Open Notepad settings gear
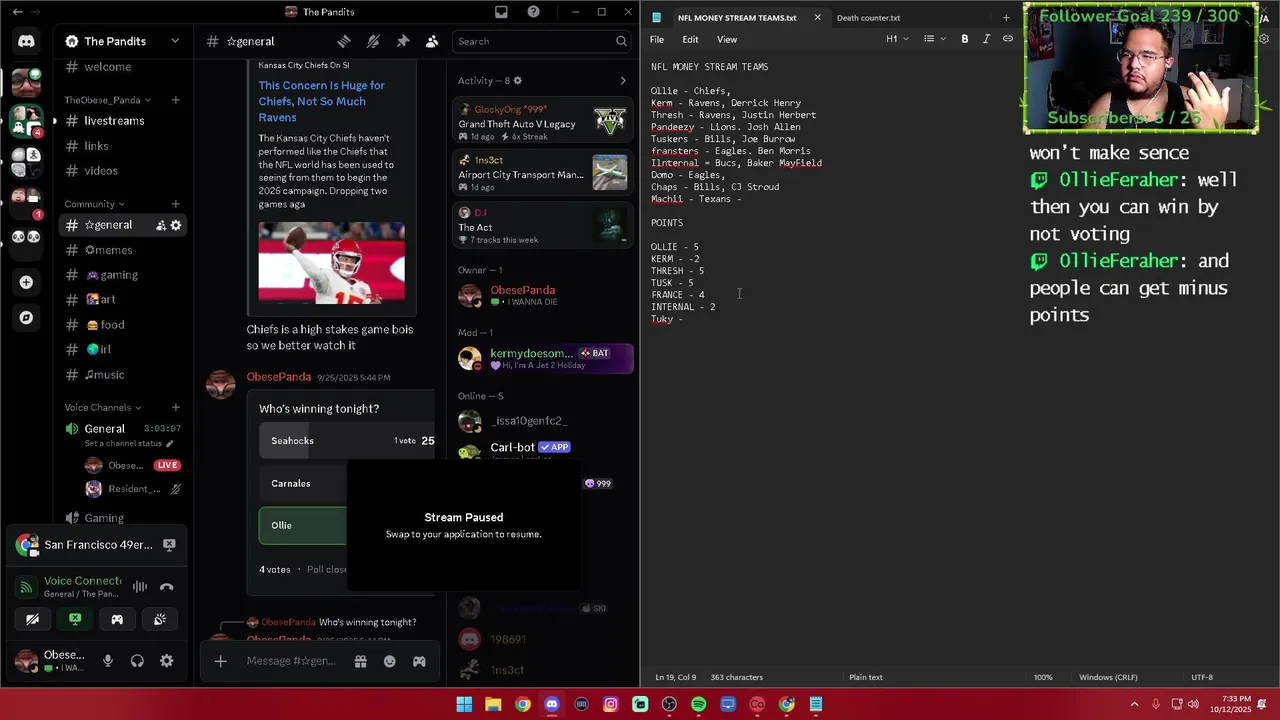1280x720 pixels. (1264, 39)
